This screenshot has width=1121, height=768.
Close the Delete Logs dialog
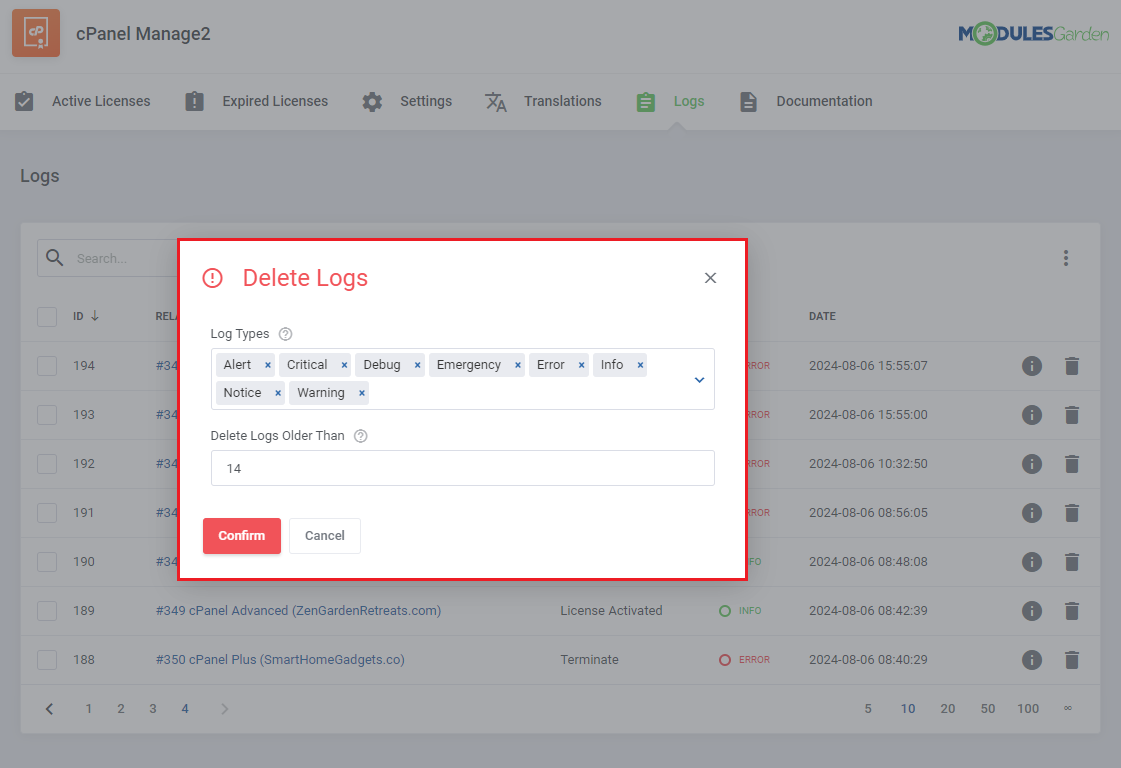click(710, 277)
